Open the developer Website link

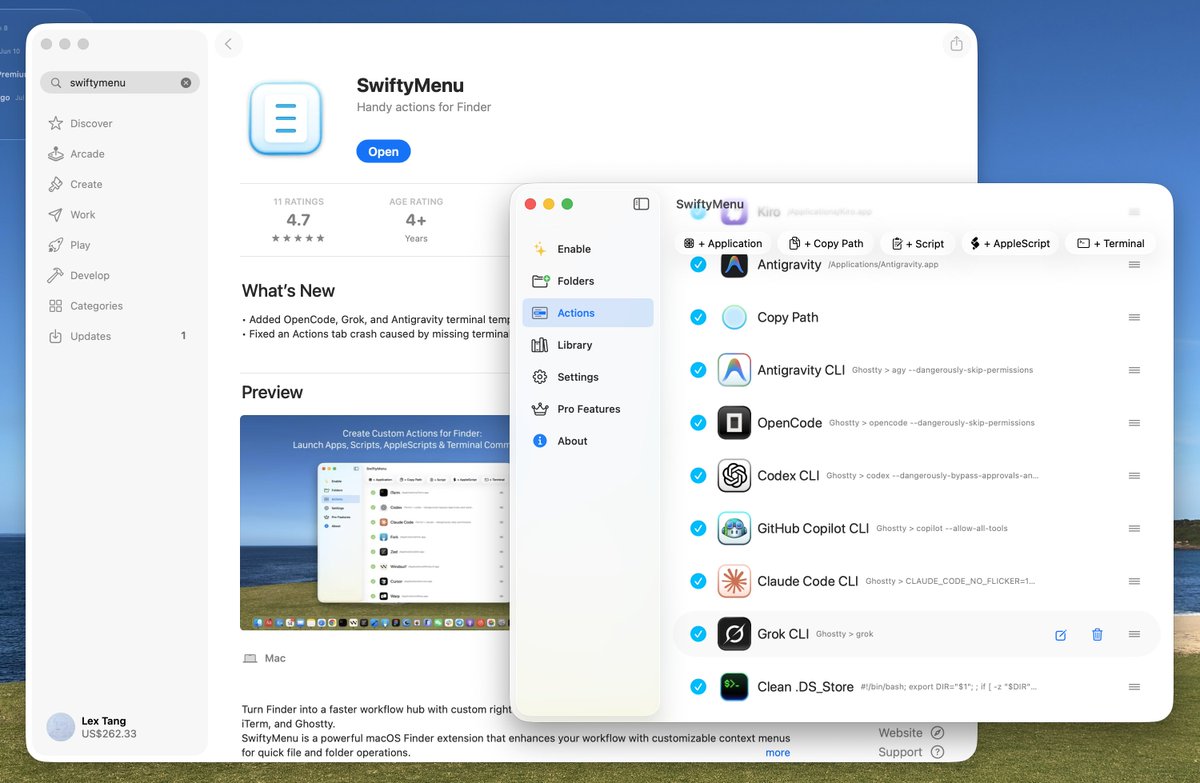[x=911, y=733]
